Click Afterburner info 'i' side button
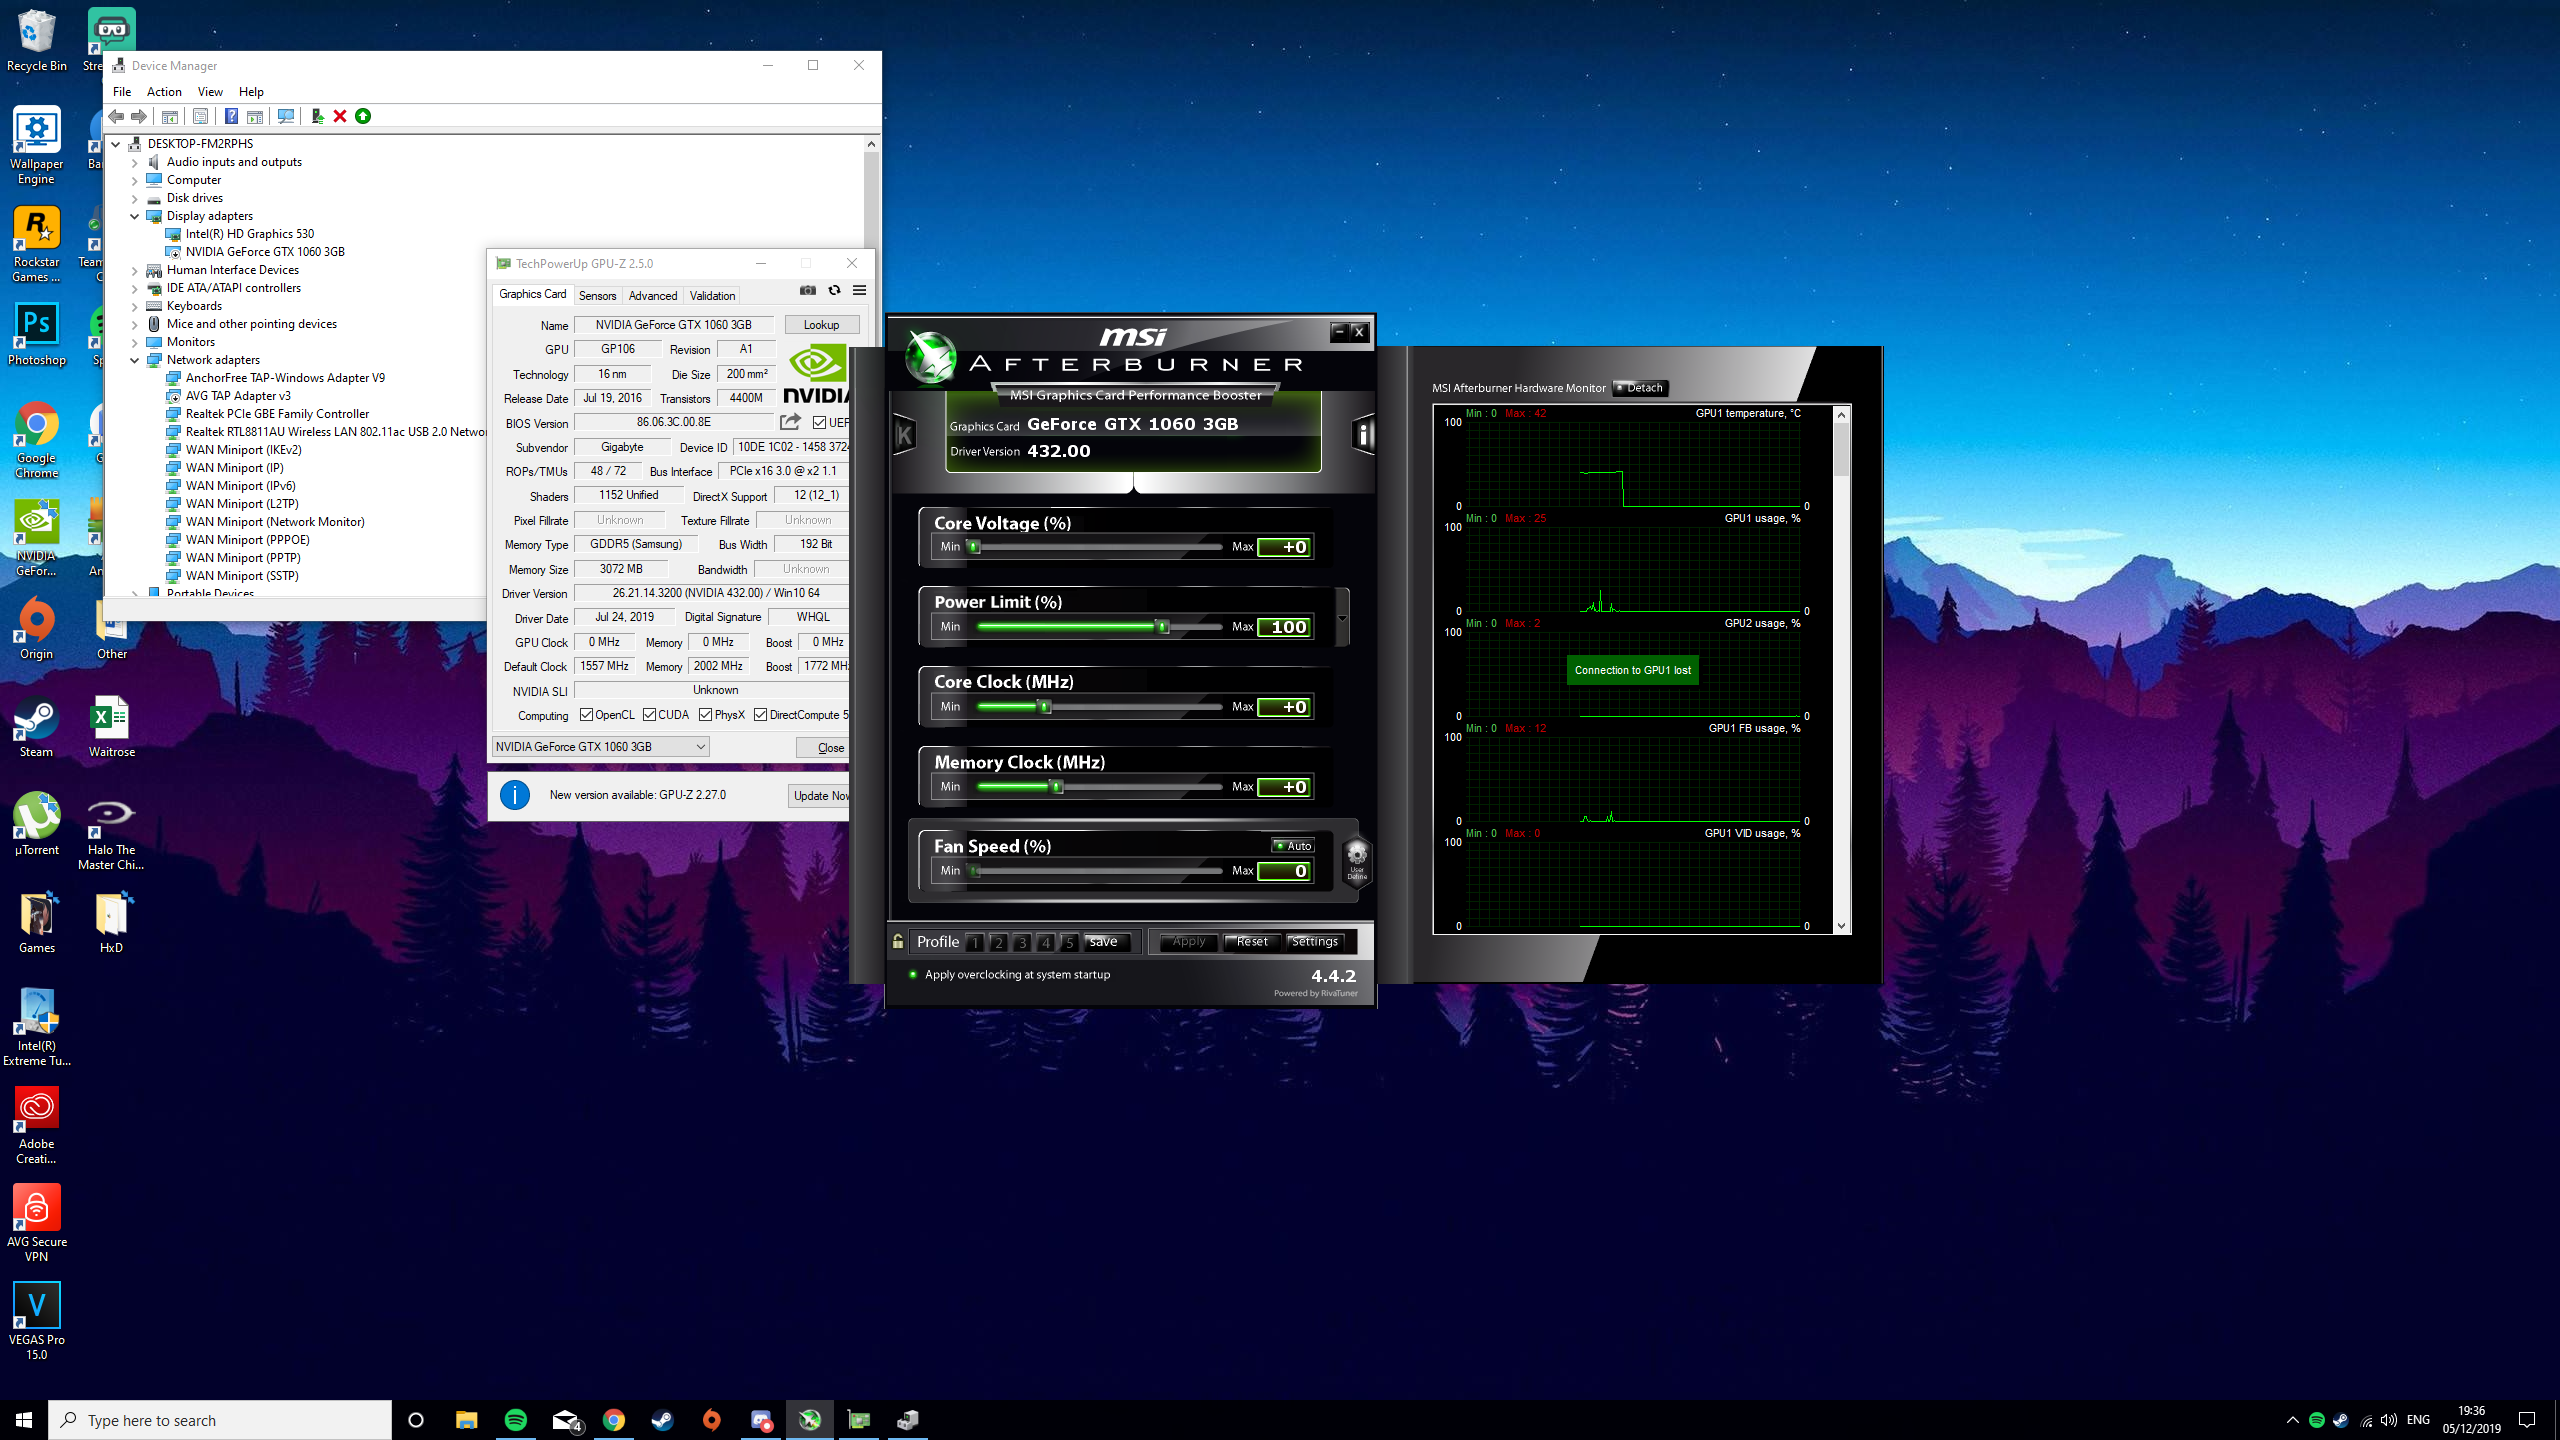 click(1363, 434)
